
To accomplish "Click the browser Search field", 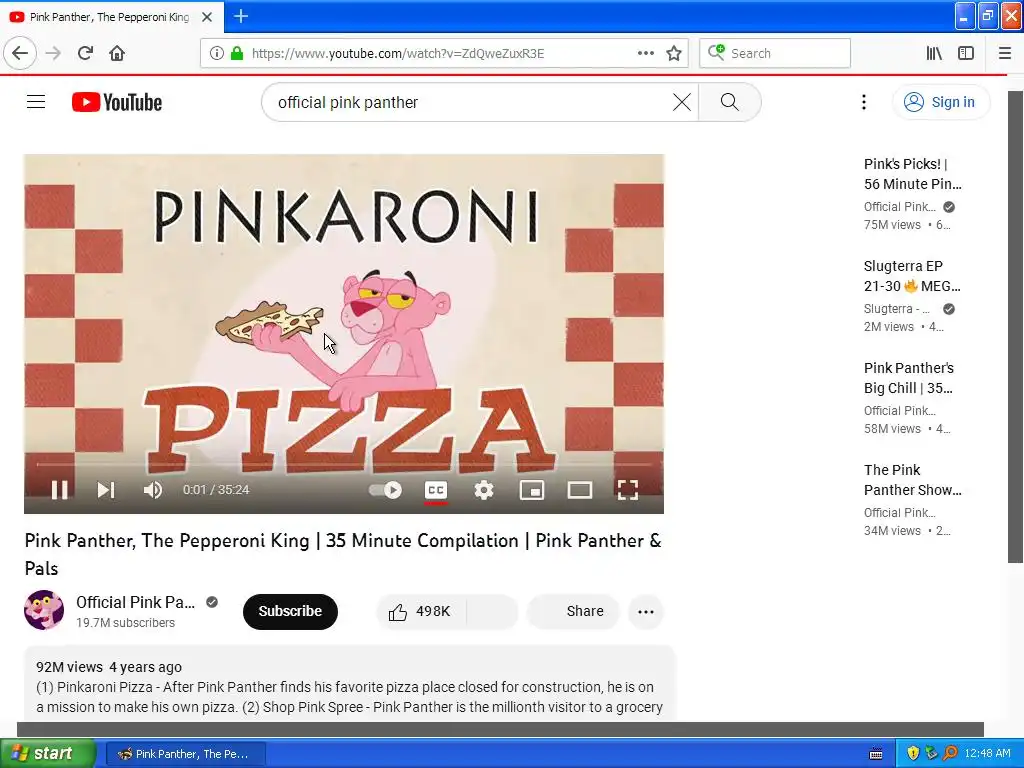I will [775, 54].
